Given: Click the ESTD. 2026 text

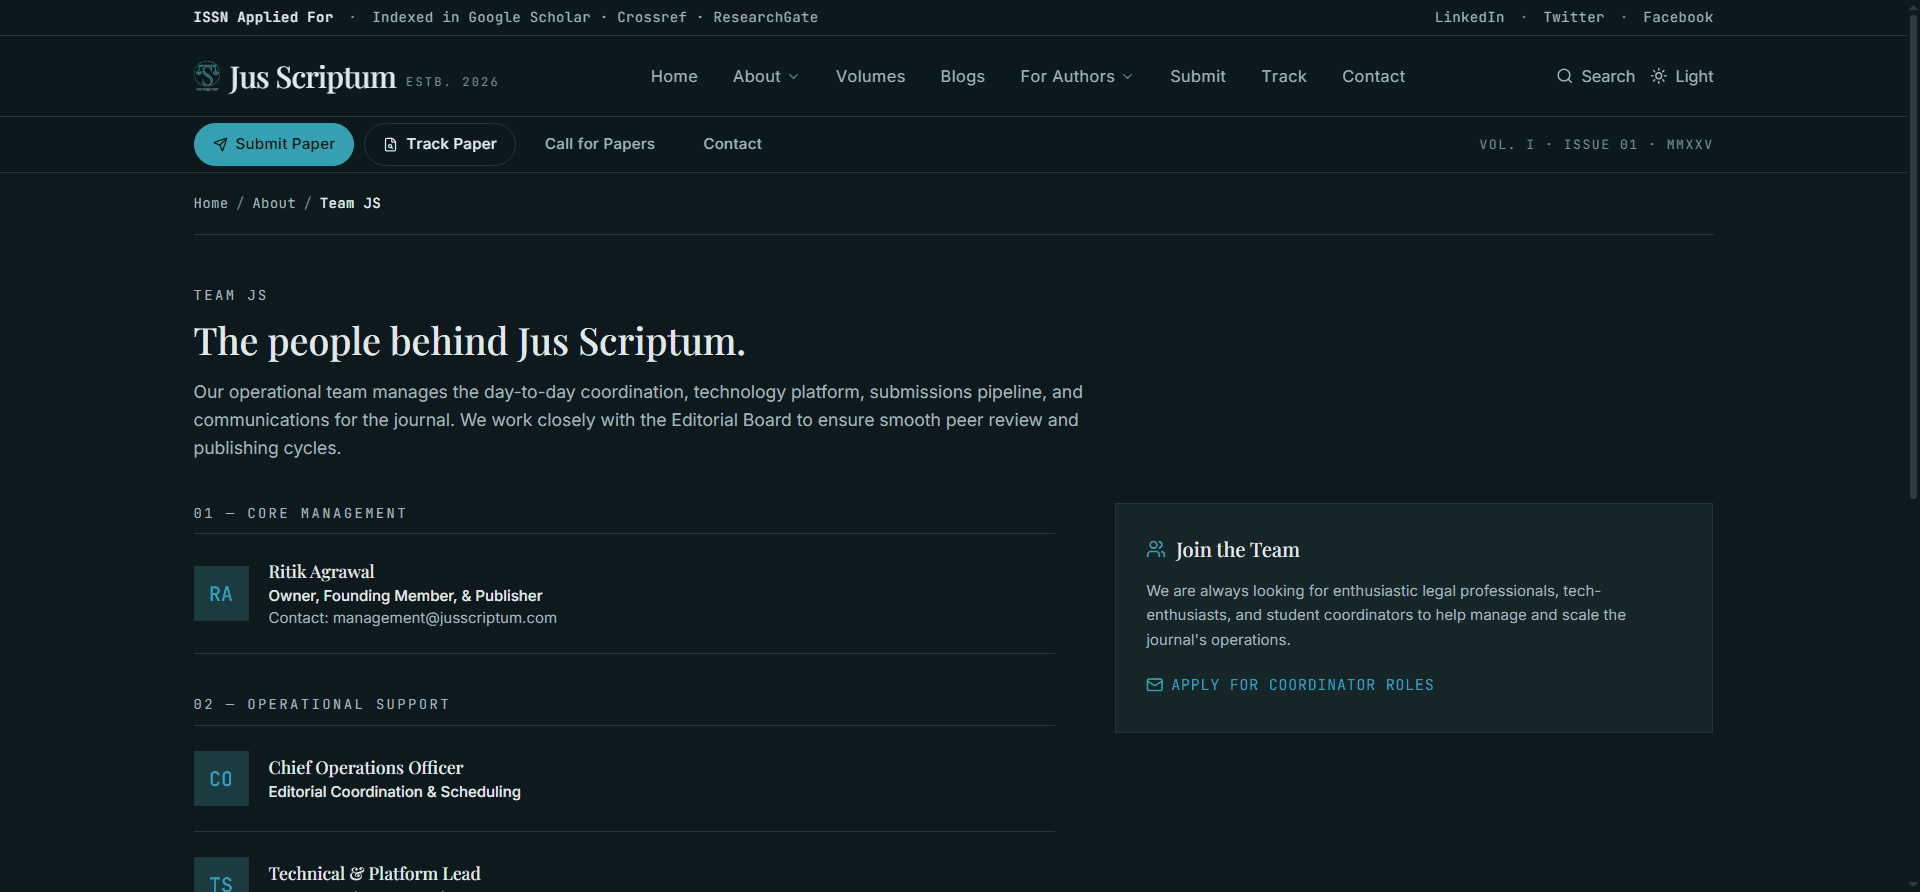Looking at the screenshot, I should click(x=452, y=82).
